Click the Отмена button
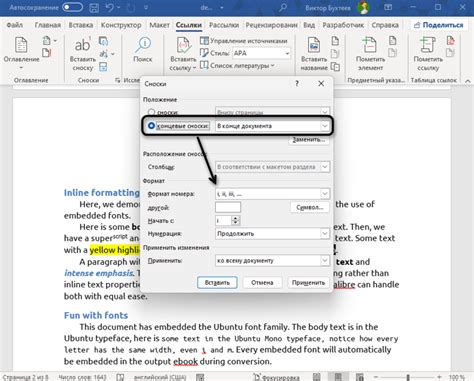 (x=262, y=282)
